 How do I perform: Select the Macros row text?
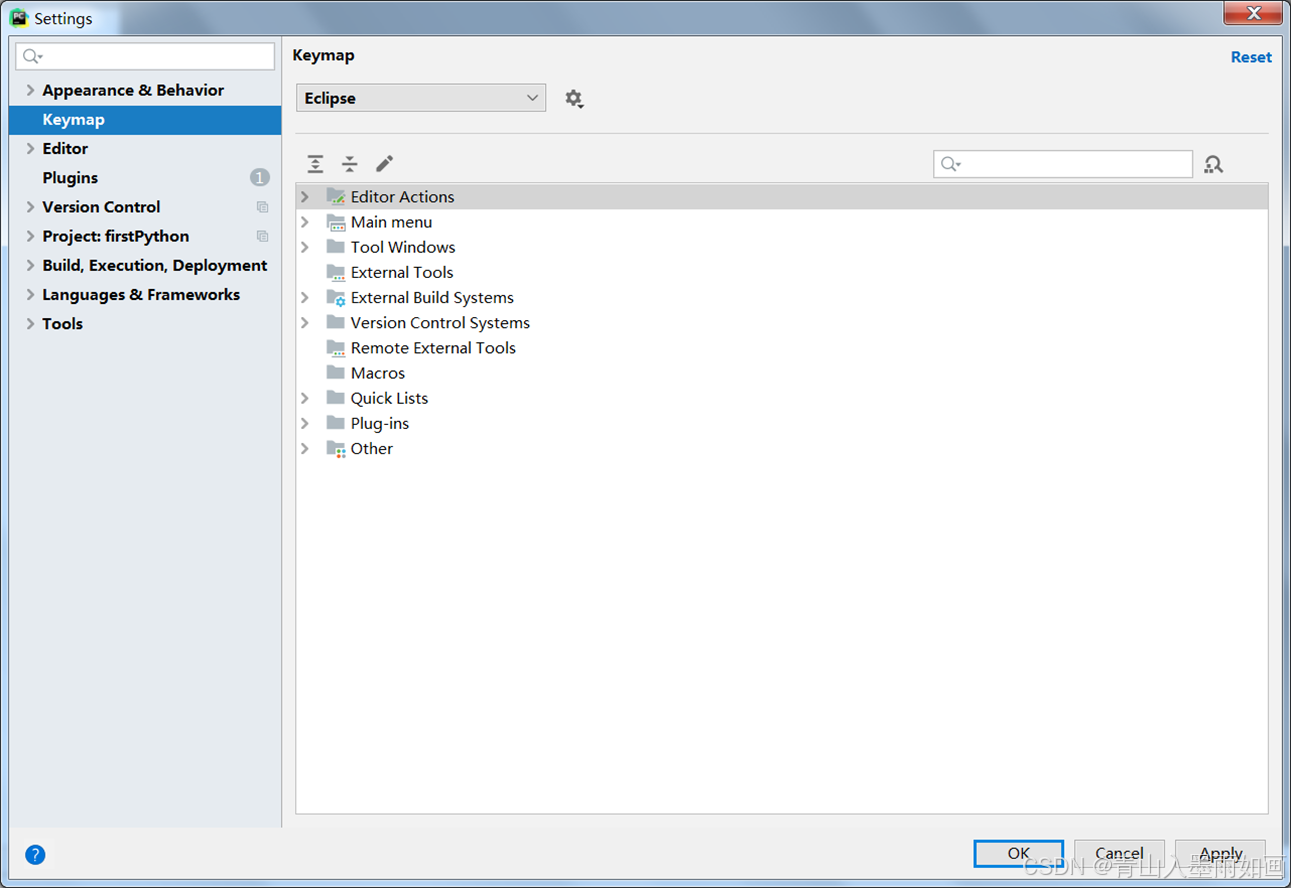click(378, 373)
